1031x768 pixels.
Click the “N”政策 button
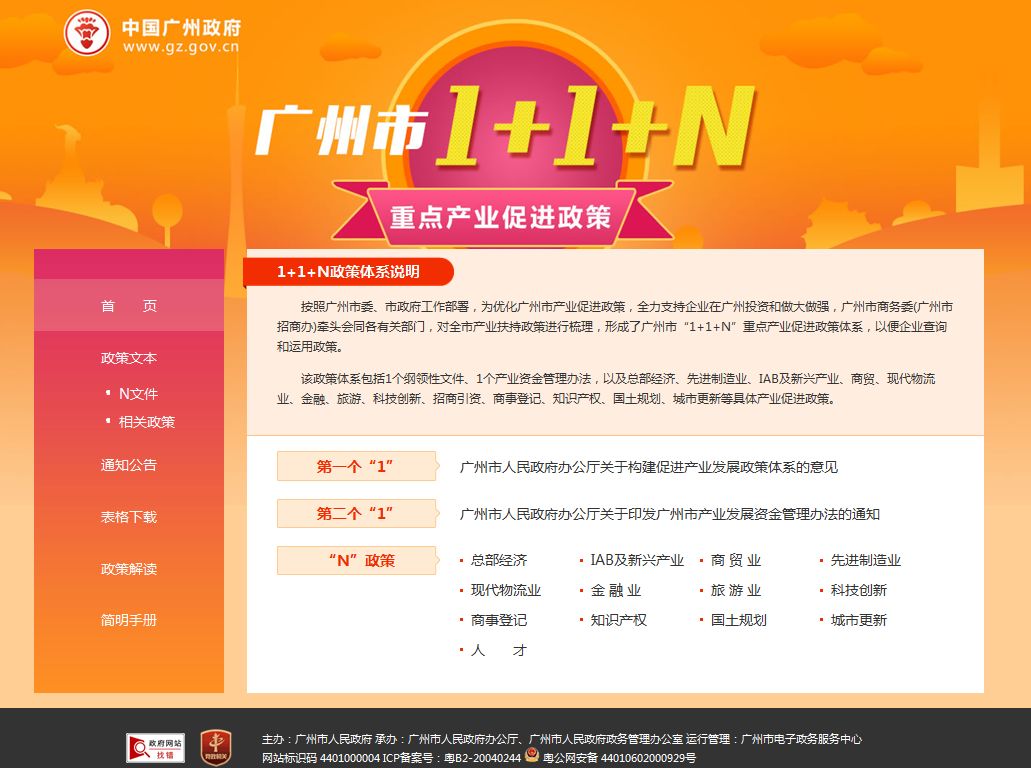pos(356,560)
